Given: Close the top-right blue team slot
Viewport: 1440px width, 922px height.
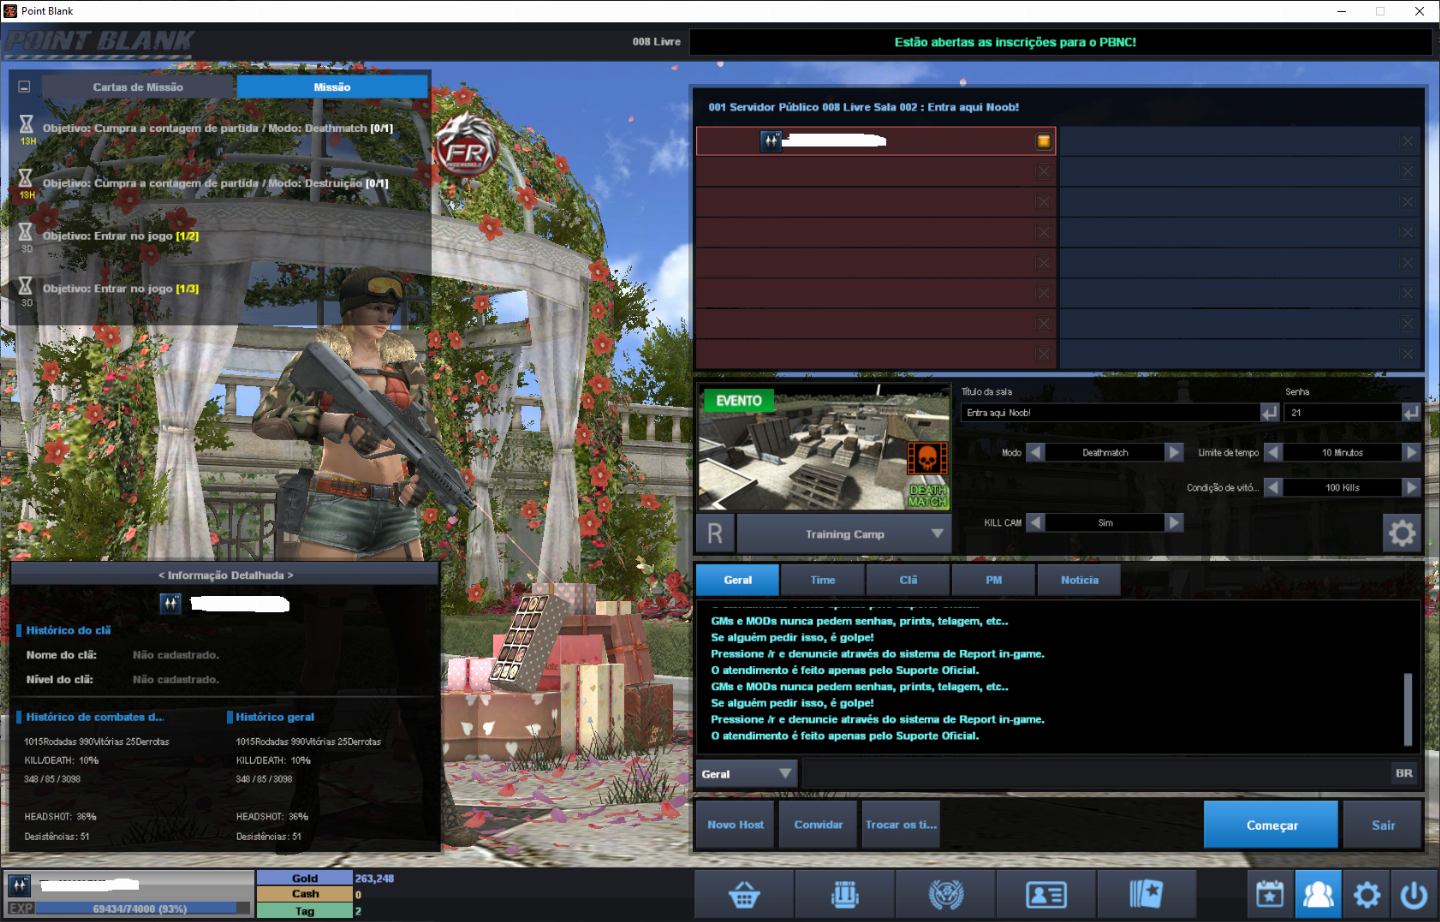Looking at the screenshot, I should tap(1408, 141).
